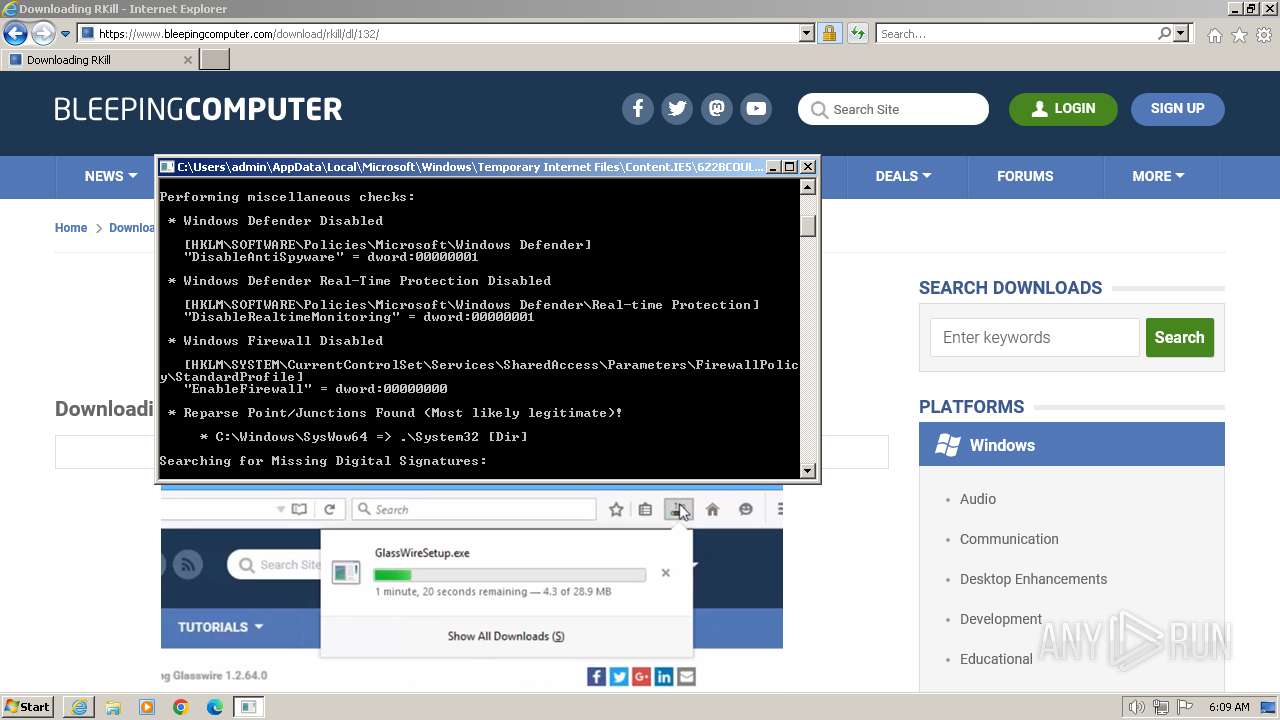Open BleepingComputer Twitter page icon
This screenshot has height=720, width=1280.
(x=677, y=109)
